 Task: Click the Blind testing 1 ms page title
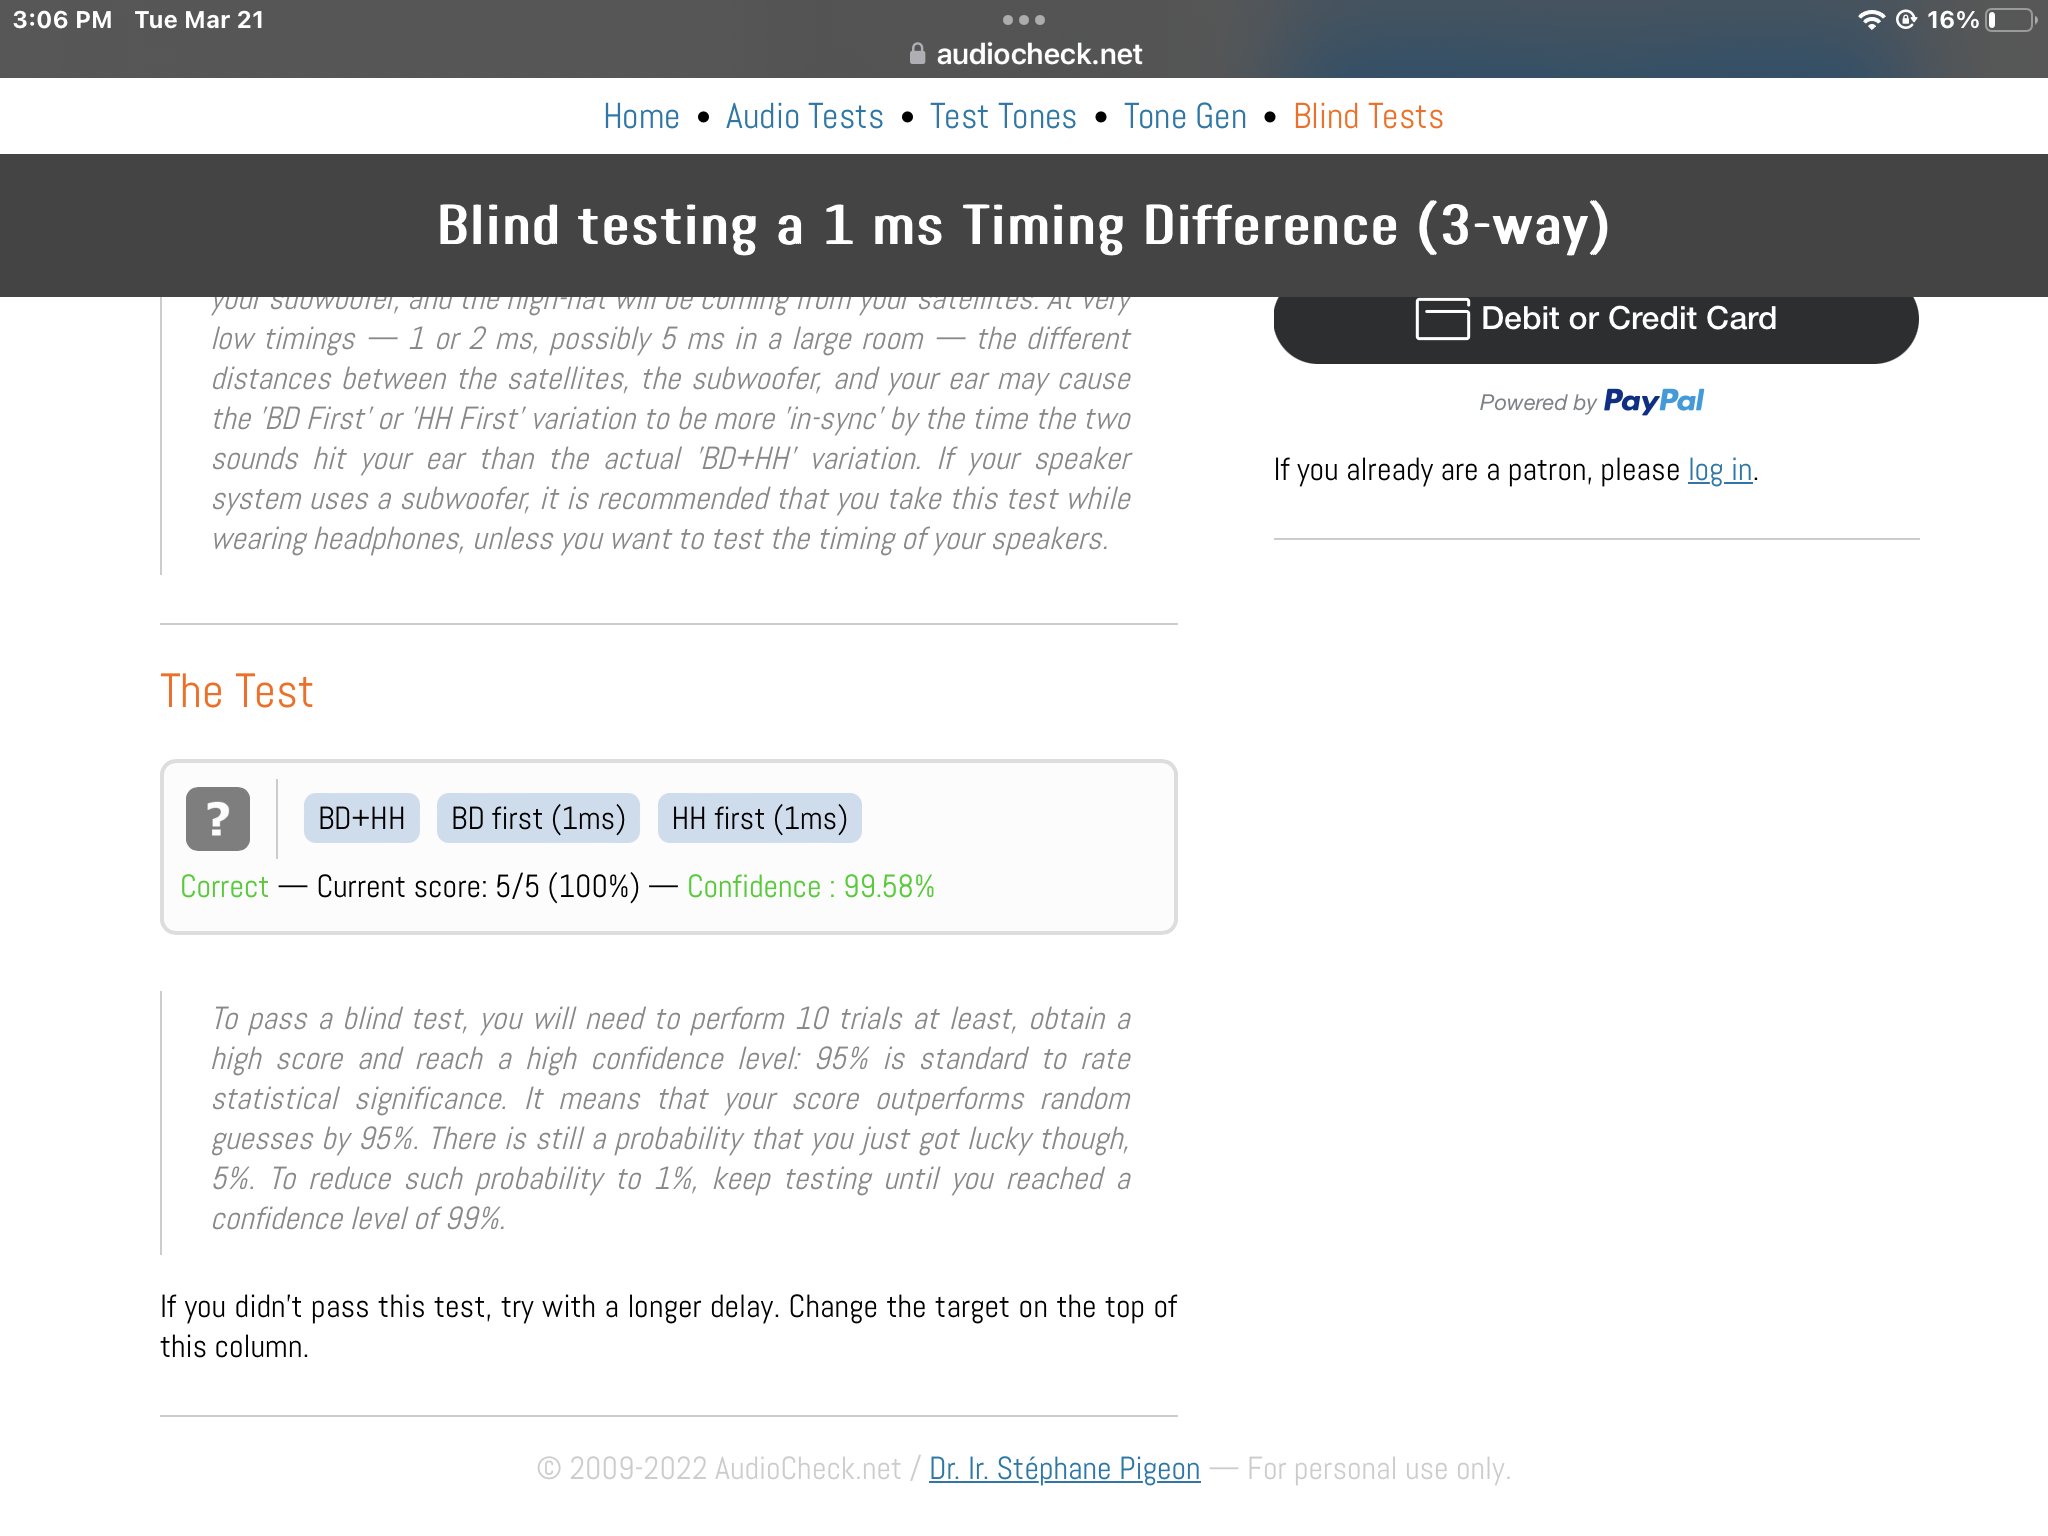coord(1024,226)
